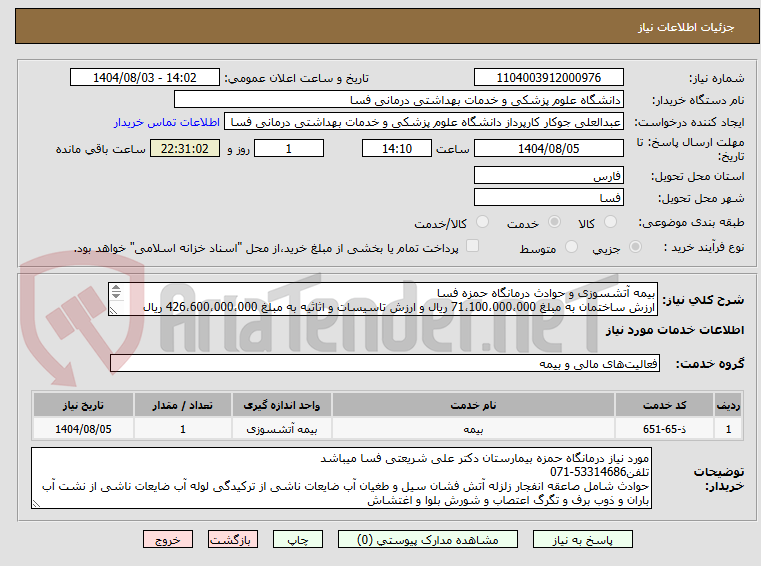Click the service group field فعالیت‌های مالی و بیمه

[385, 364]
